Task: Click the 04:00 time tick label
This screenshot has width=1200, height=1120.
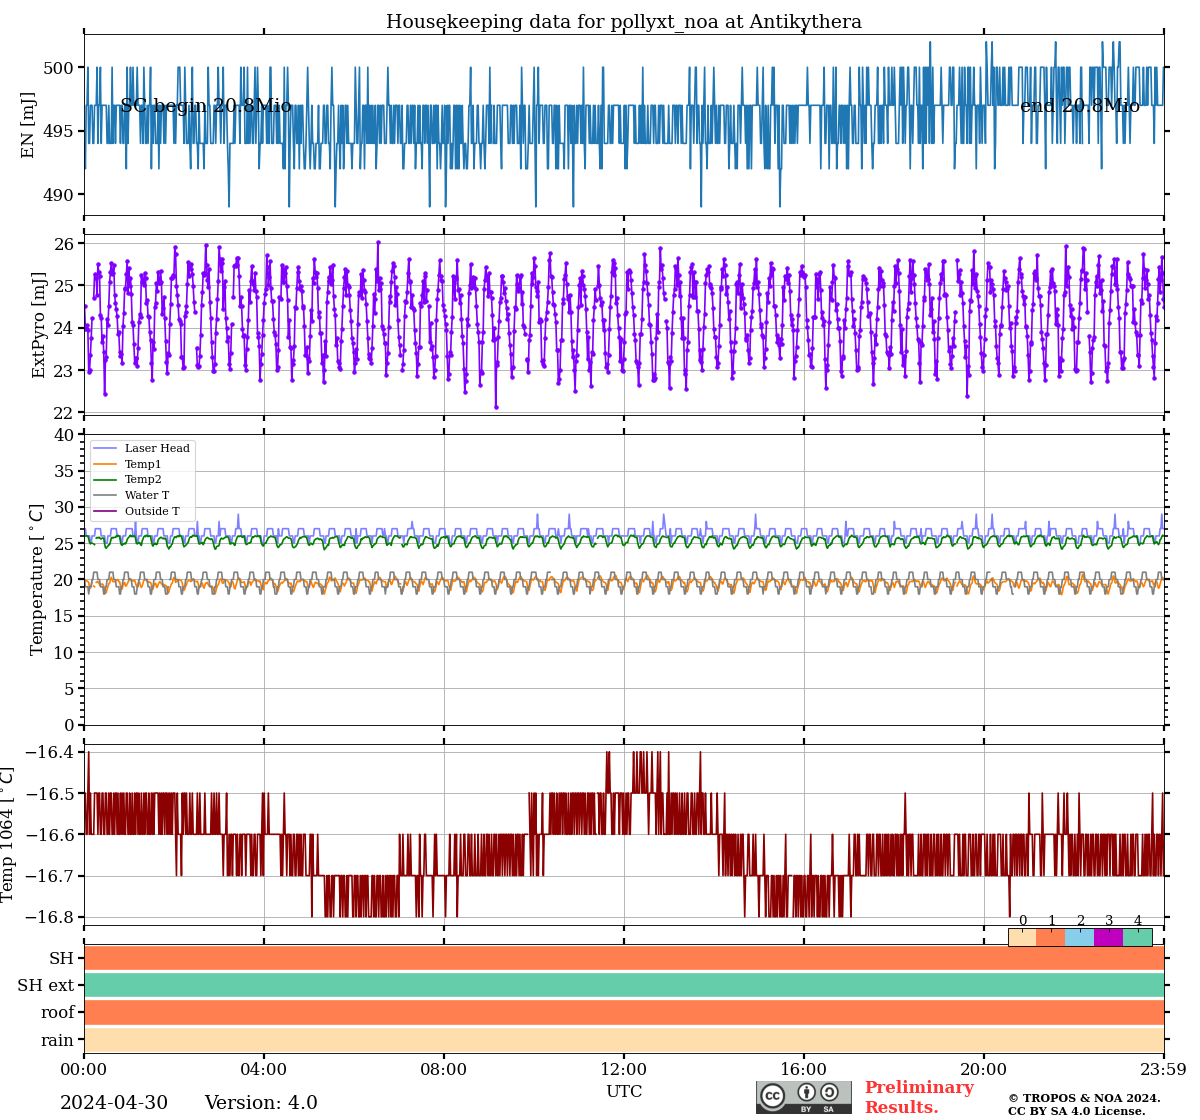Action: (264, 1069)
